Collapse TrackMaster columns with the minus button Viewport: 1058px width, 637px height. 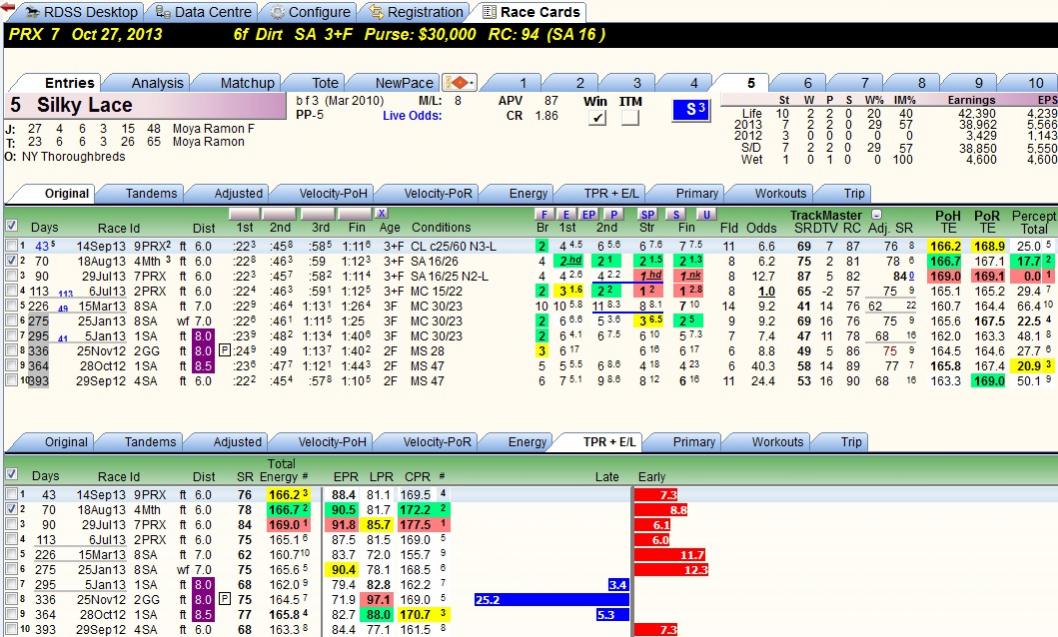[x=876, y=215]
